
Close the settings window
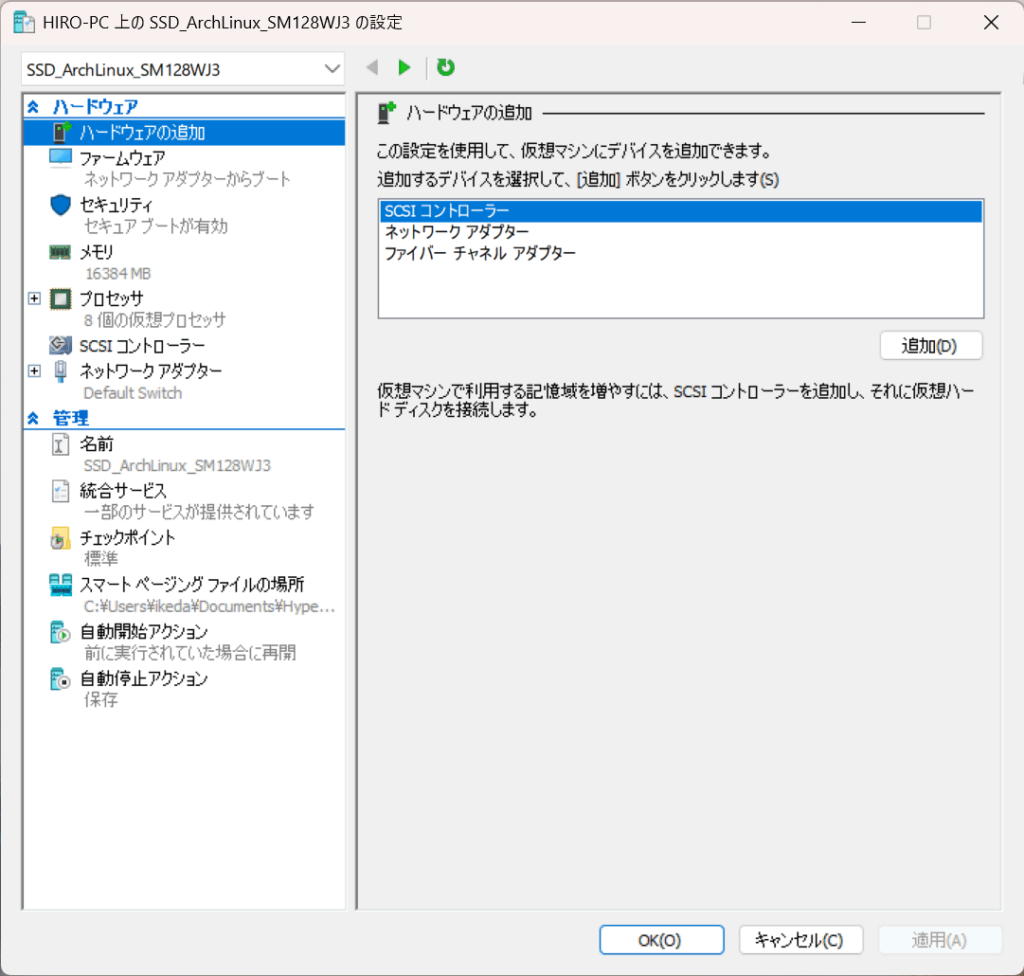click(991, 22)
